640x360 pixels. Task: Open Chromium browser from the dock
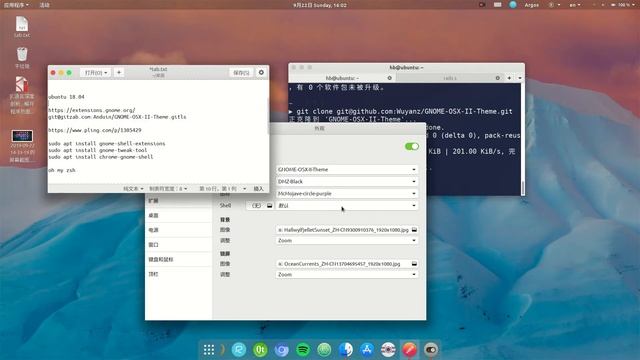281,350
